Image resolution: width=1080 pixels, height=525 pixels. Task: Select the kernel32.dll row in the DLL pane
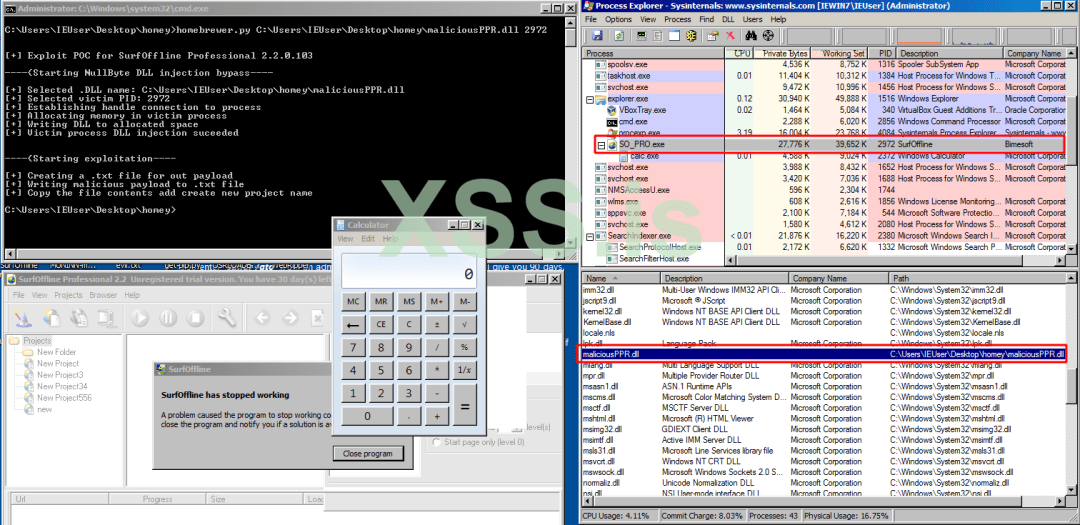[x=824, y=311]
